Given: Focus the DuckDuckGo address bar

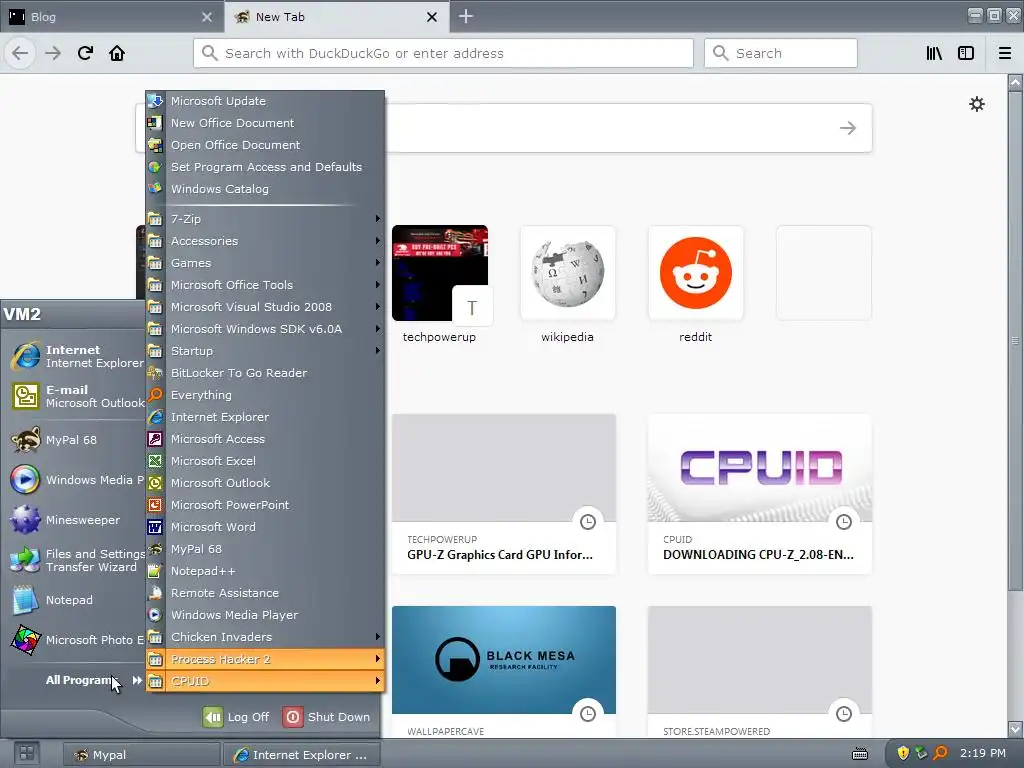Looking at the screenshot, I should [443, 53].
